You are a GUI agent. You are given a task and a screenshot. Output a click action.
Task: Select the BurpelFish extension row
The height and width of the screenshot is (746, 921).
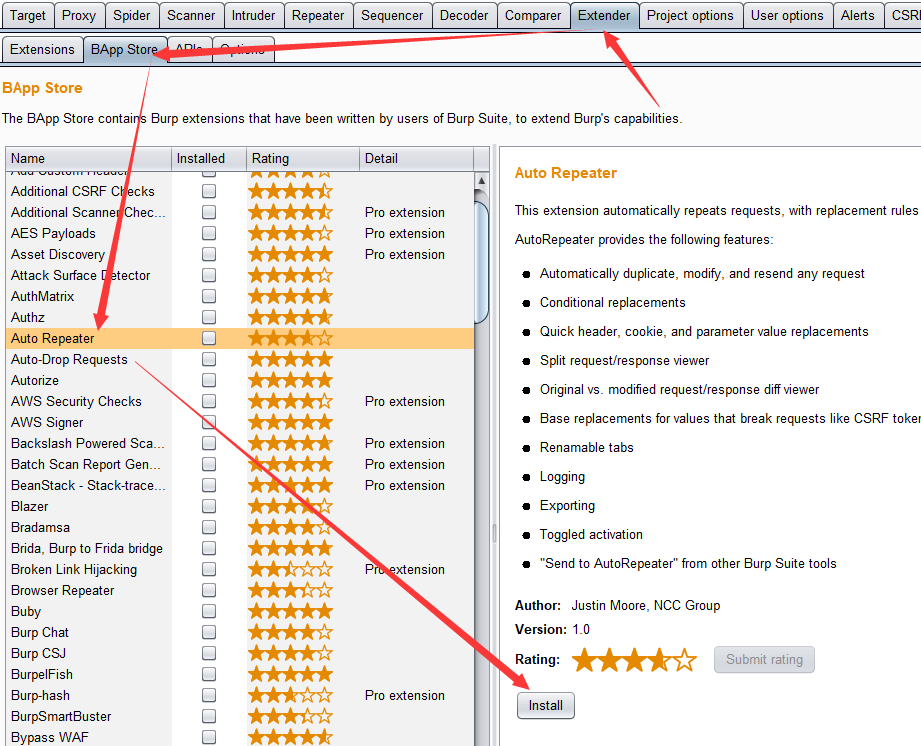pos(240,674)
